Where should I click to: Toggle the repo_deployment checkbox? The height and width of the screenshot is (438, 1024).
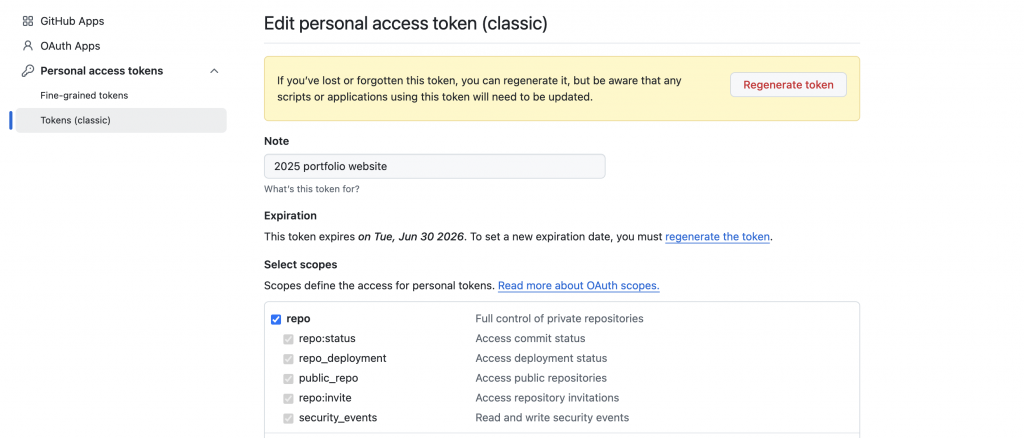pyautogui.click(x=289, y=359)
